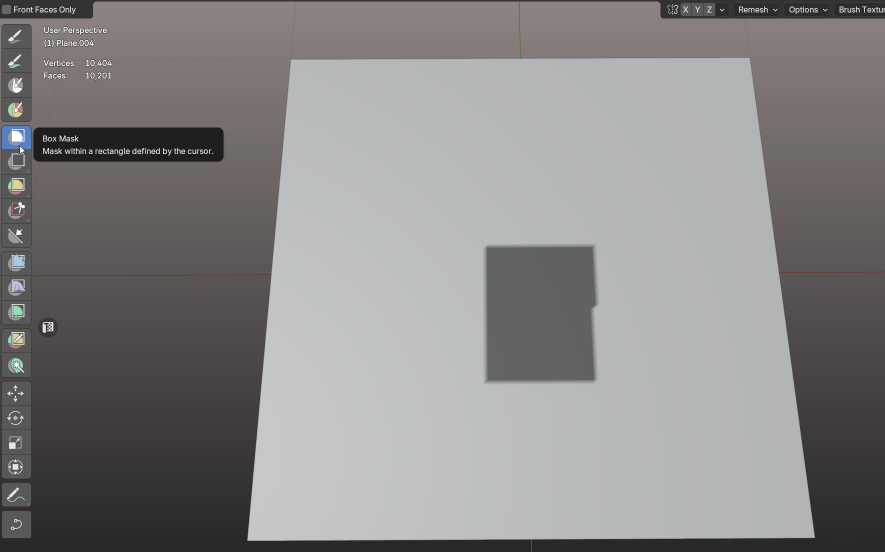Select the Box Mask tool
Viewport: 885px width, 552px height.
pos(16,137)
